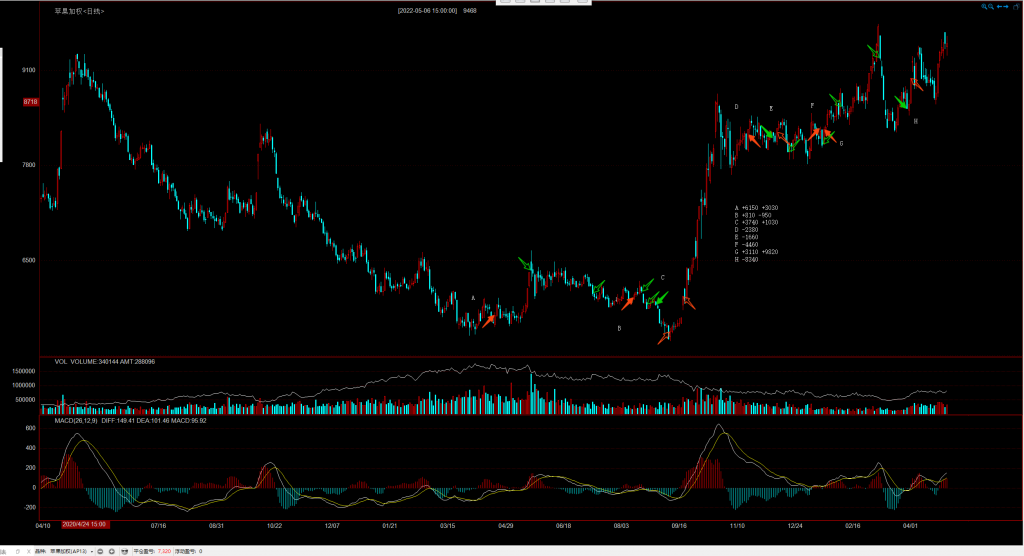The width and height of the screenshot is (1024, 556).
Task: Click the 11/10 date on time axis
Action: (x=738, y=523)
